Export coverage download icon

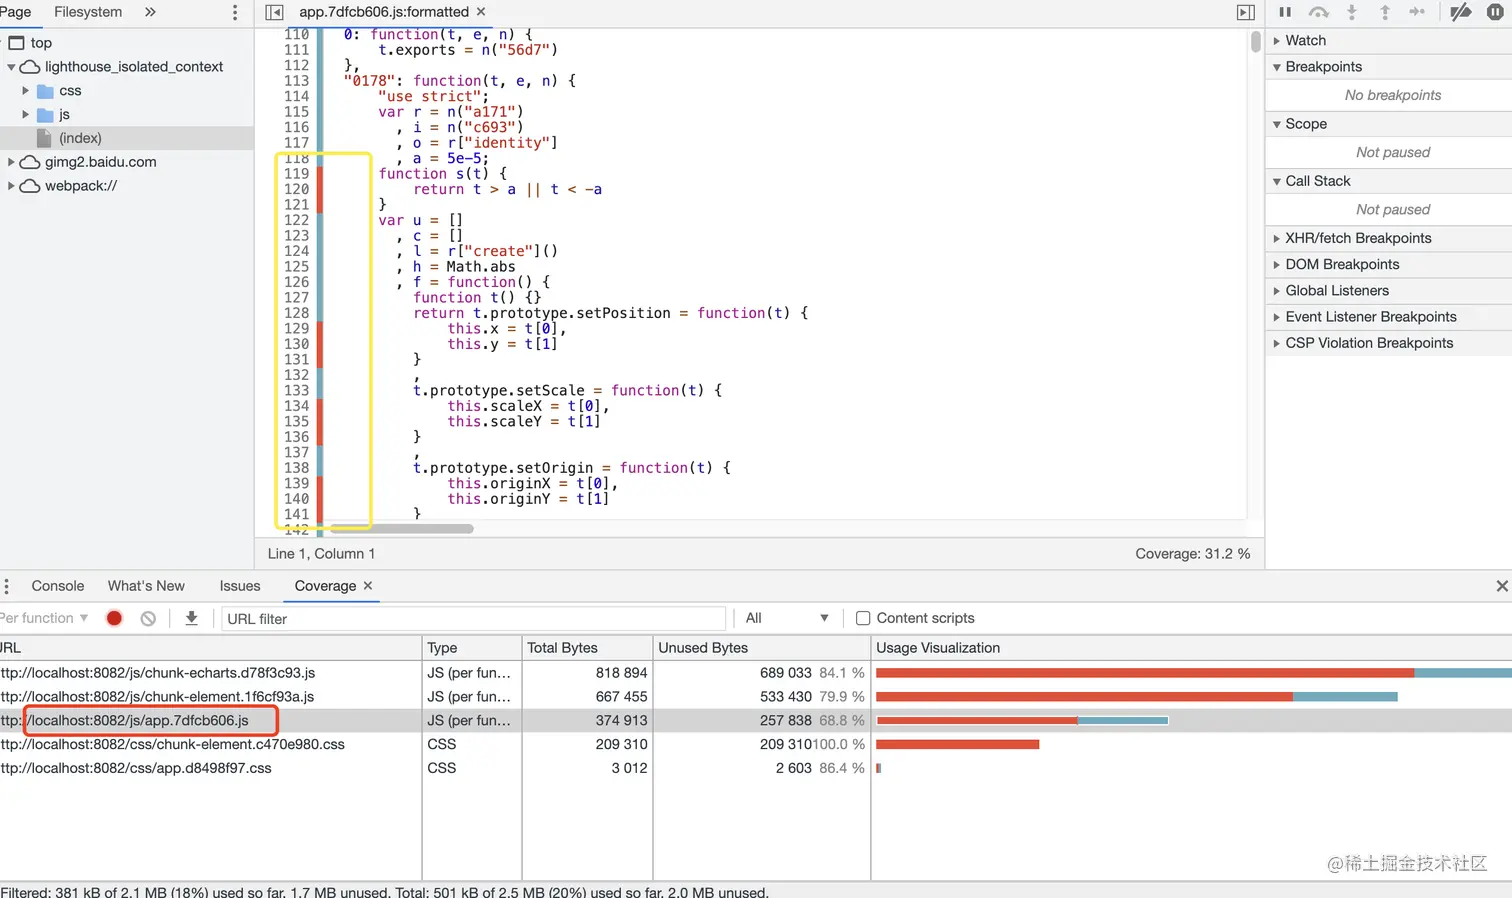pyautogui.click(x=191, y=618)
